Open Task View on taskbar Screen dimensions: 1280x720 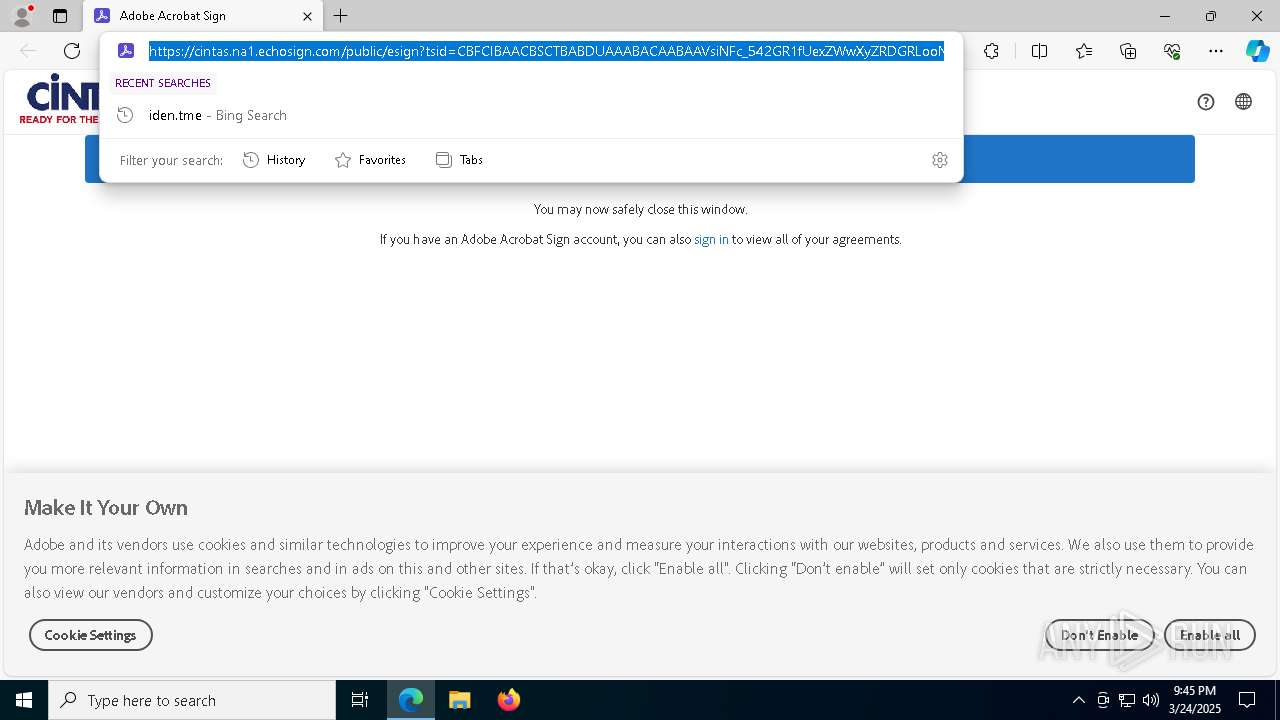360,700
